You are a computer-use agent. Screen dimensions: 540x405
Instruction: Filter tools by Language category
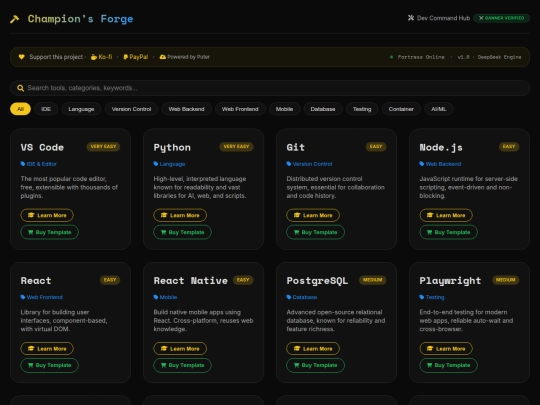(81, 109)
